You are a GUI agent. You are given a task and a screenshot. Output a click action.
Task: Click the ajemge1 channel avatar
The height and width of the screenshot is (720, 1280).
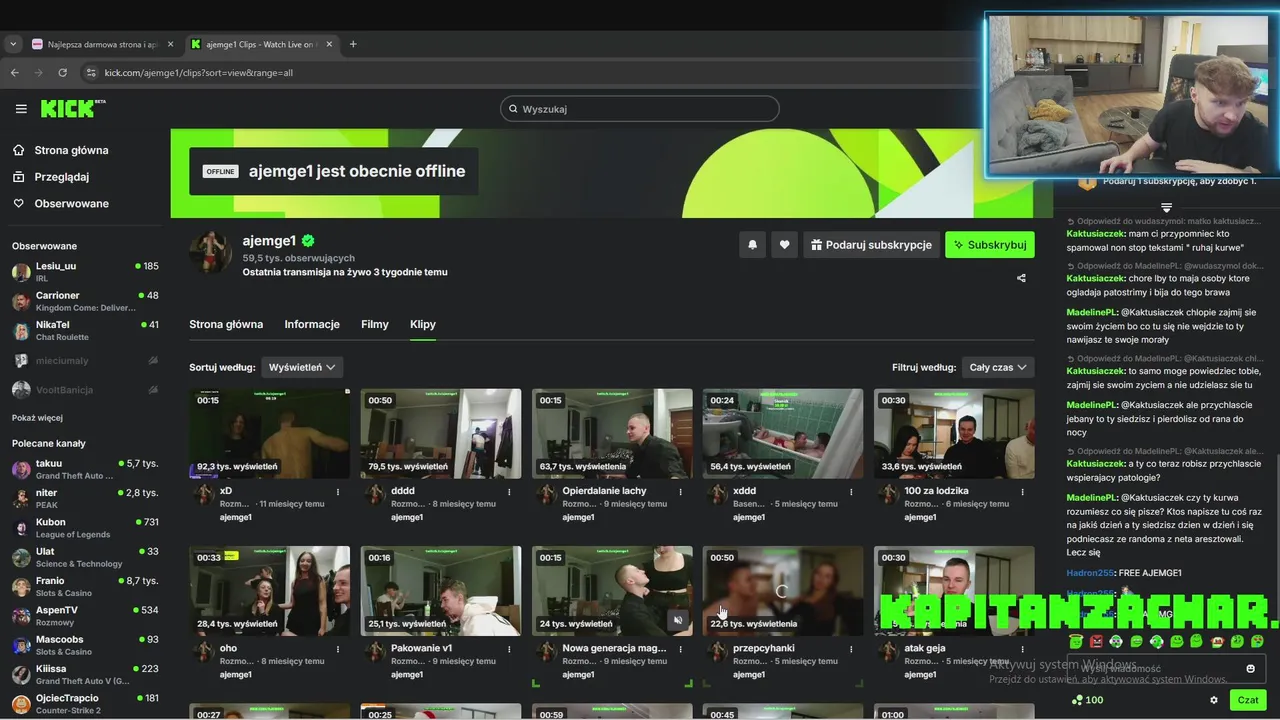[x=211, y=252]
